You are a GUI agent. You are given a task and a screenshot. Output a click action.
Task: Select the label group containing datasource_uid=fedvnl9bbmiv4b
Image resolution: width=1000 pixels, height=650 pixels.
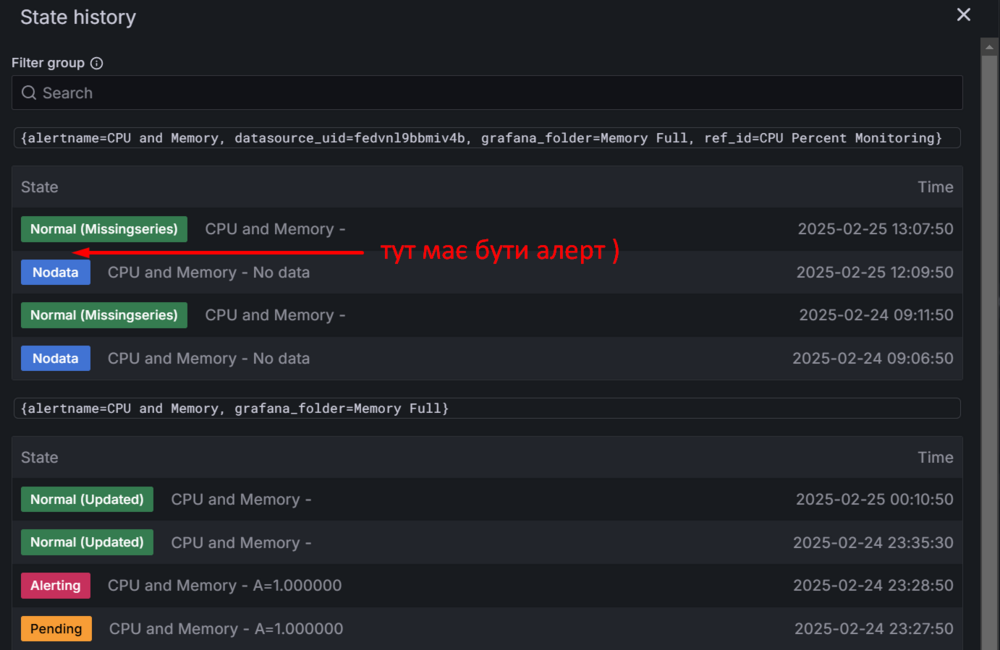486,138
